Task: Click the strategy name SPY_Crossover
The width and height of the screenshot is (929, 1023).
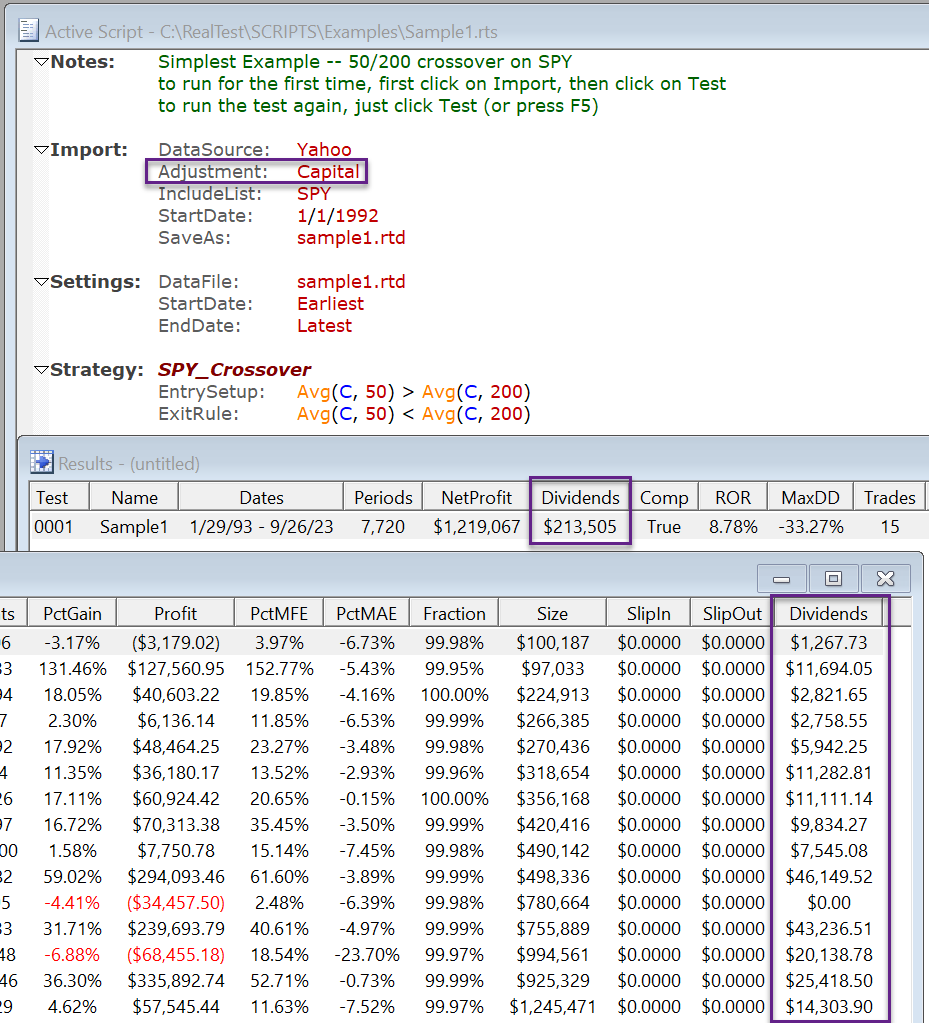Action: [234, 370]
